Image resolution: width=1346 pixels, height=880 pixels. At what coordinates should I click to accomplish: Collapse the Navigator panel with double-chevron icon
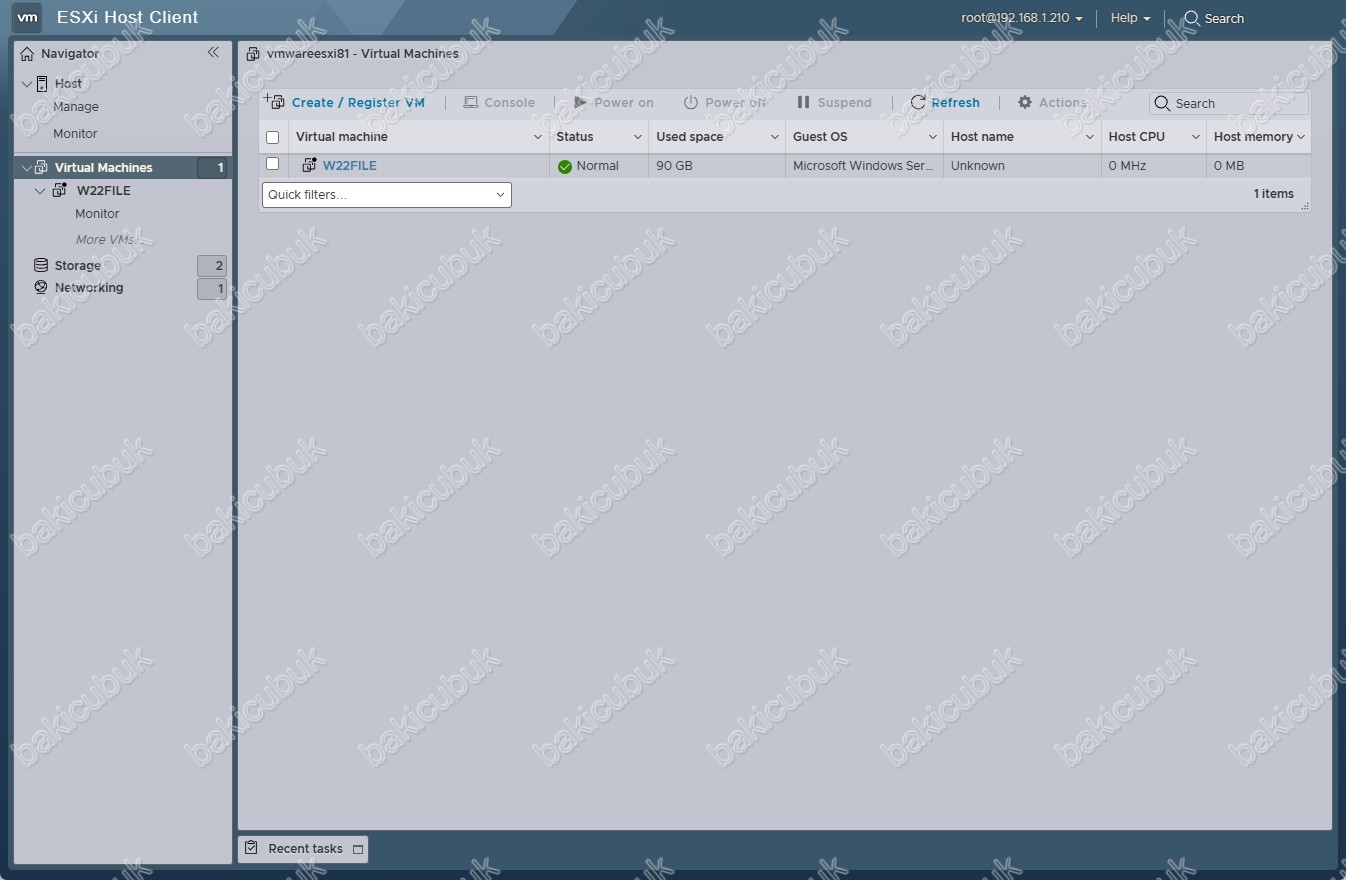(x=213, y=52)
